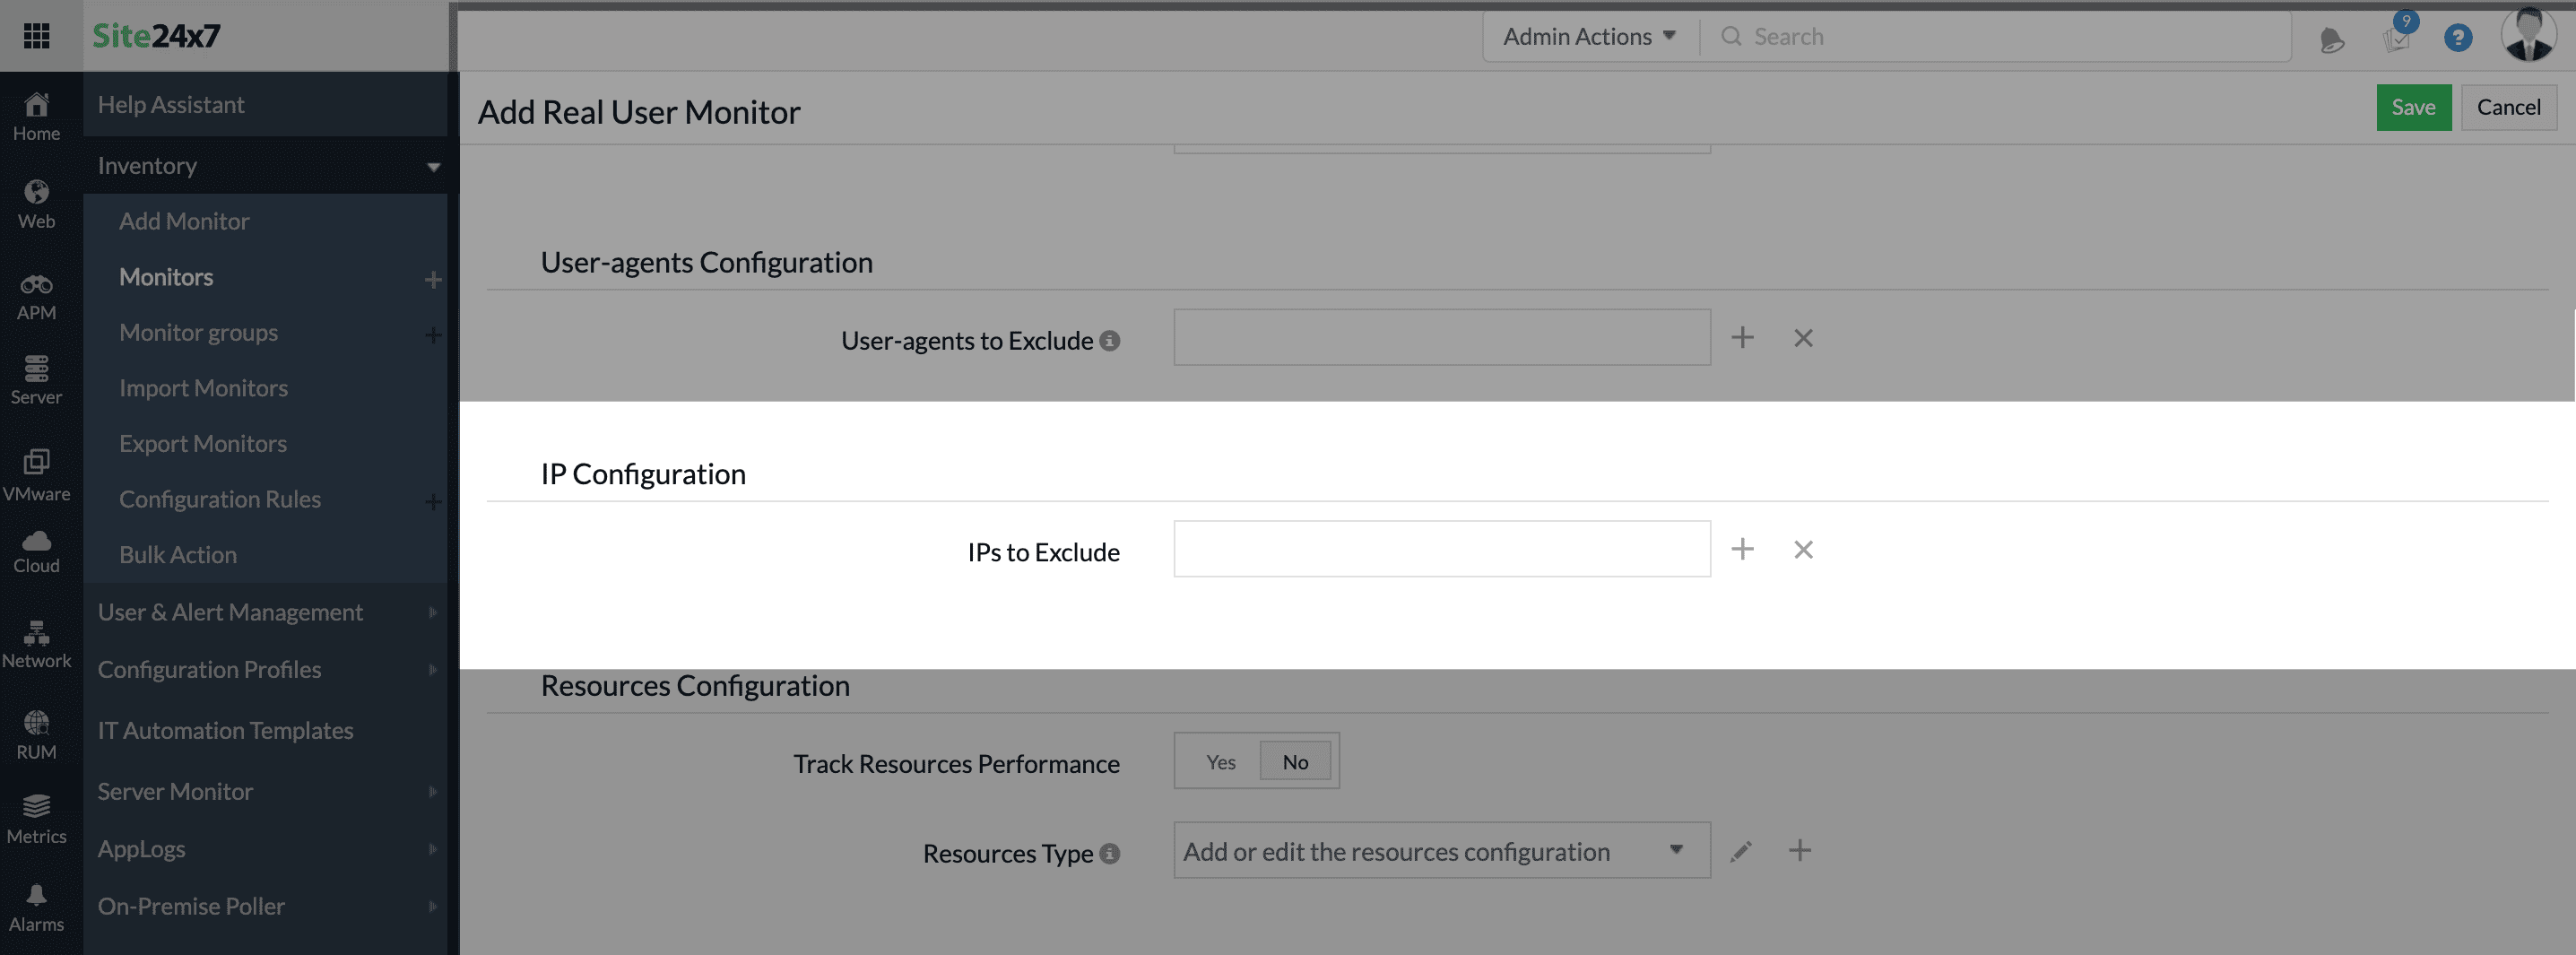Save the Real User Monitor
The width and height of the screenshot is (2576, 955).
(x=2413, y=107)
